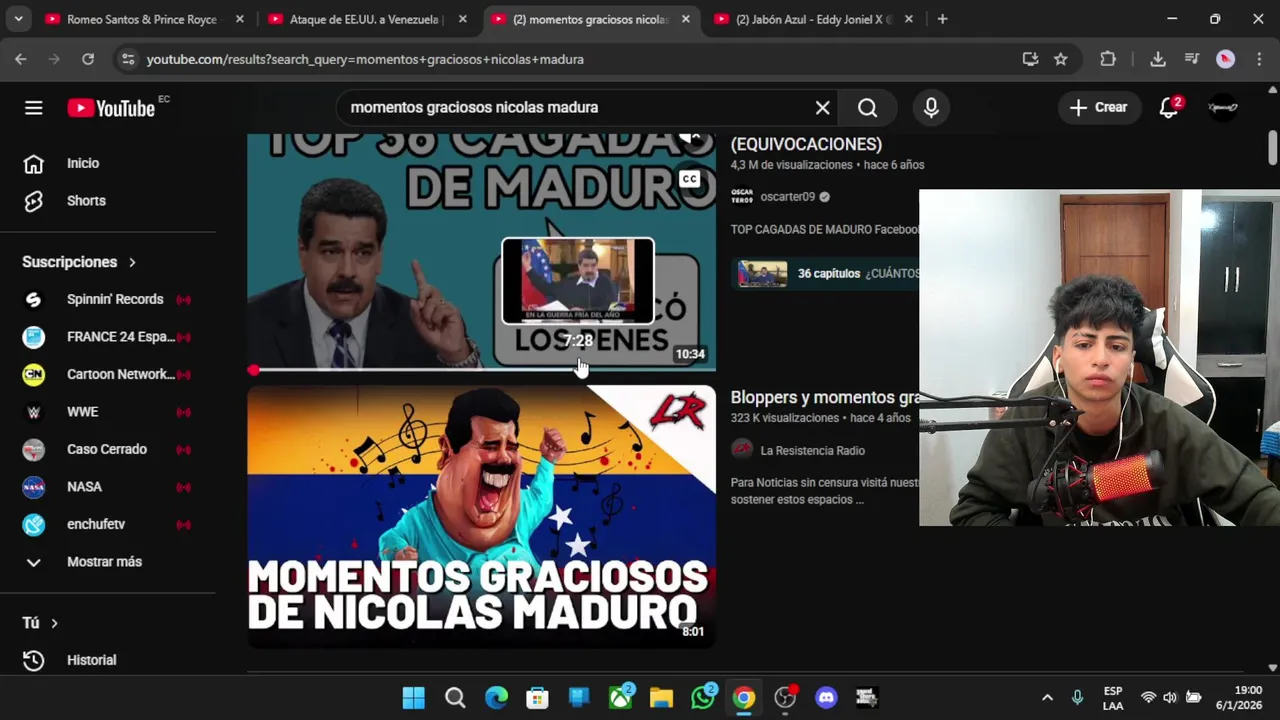Clear the search box with the X

pyautogui.click(x=822, y=108)
